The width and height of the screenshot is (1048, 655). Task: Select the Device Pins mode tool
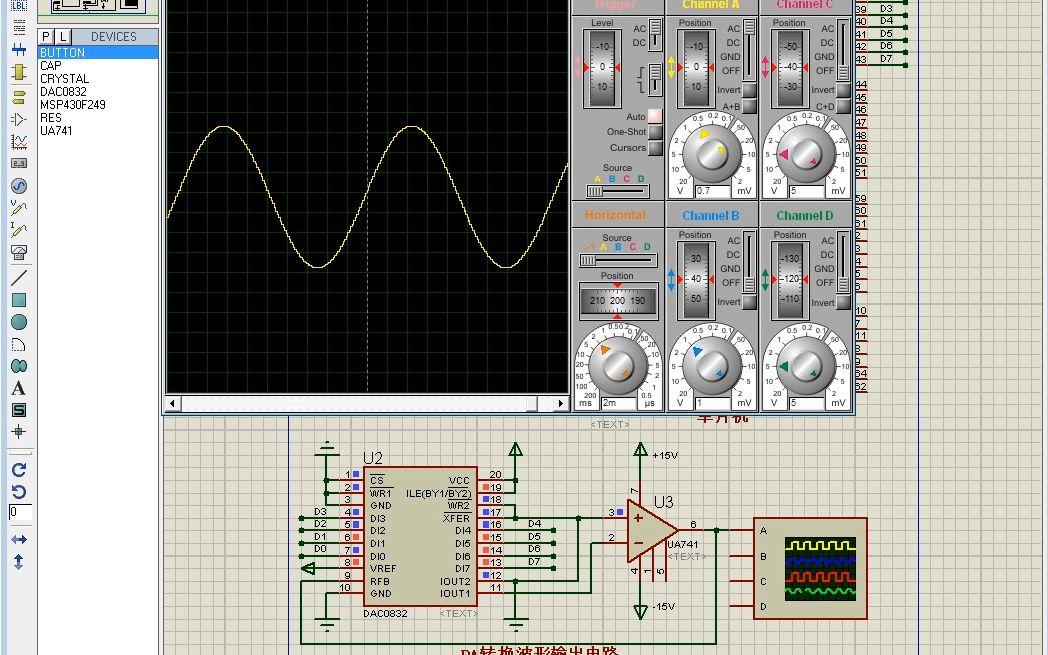pyautogui.click(x=19, y=120)
